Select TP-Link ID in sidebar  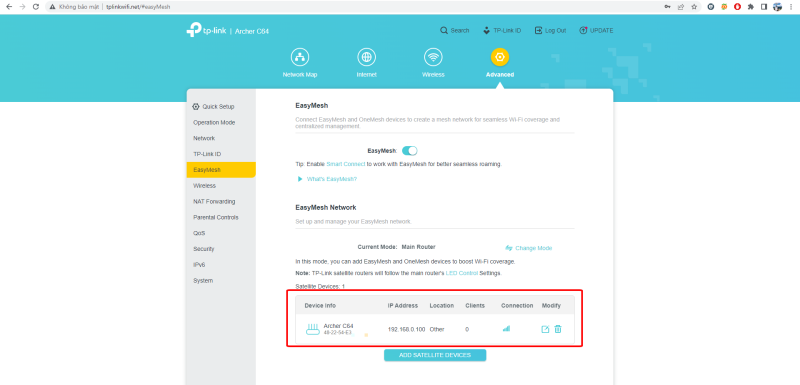[221, 154]
